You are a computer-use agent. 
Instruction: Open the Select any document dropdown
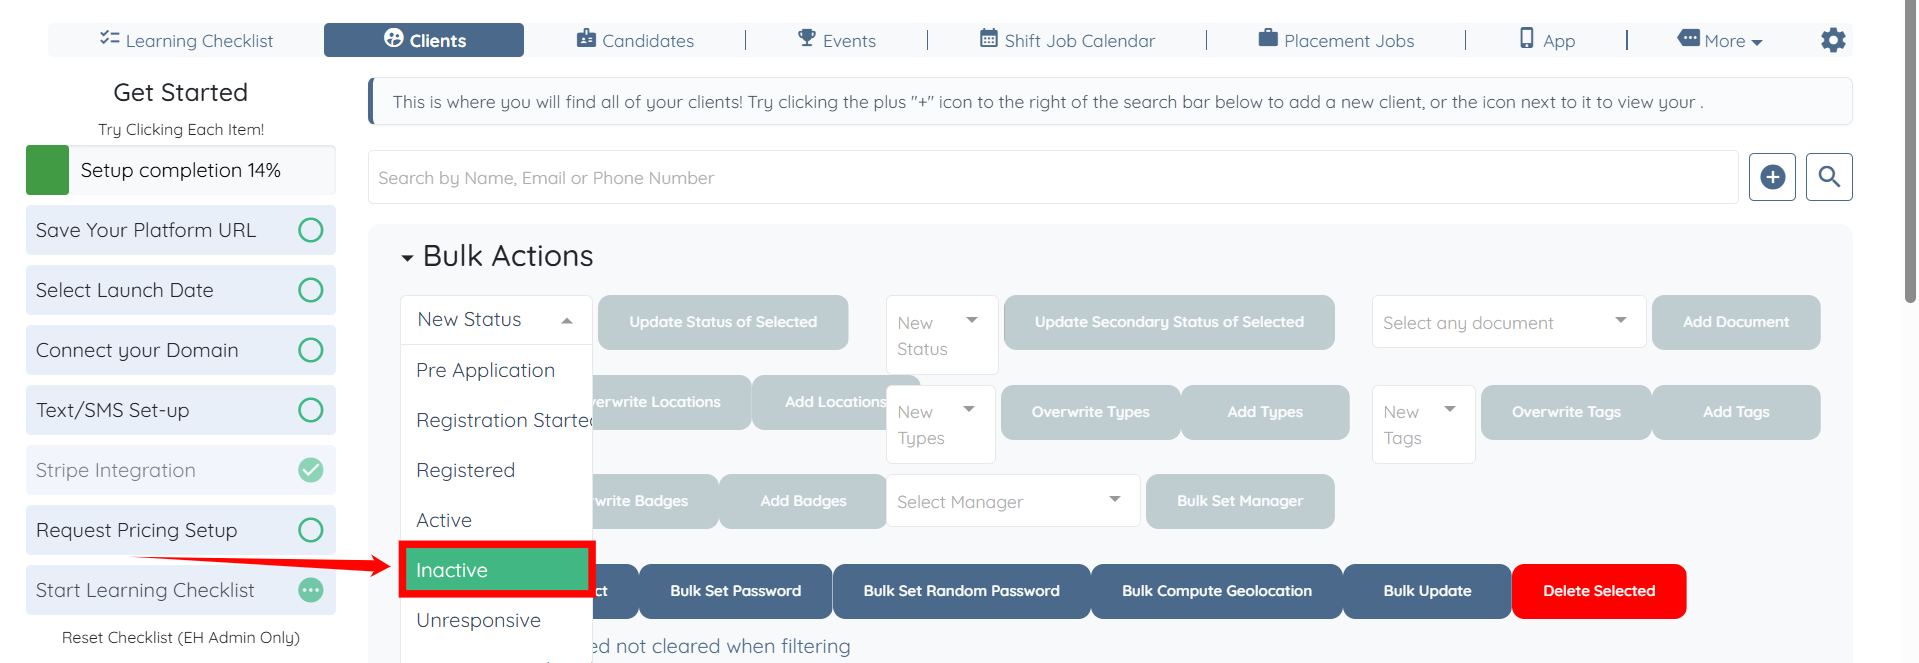click(x=1508, y=322)
